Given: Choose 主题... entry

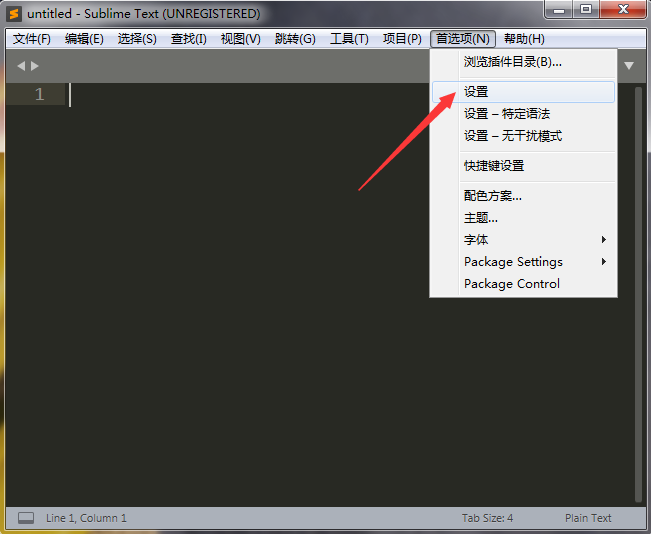Looking at the screenshot, I should click(523, 218).
